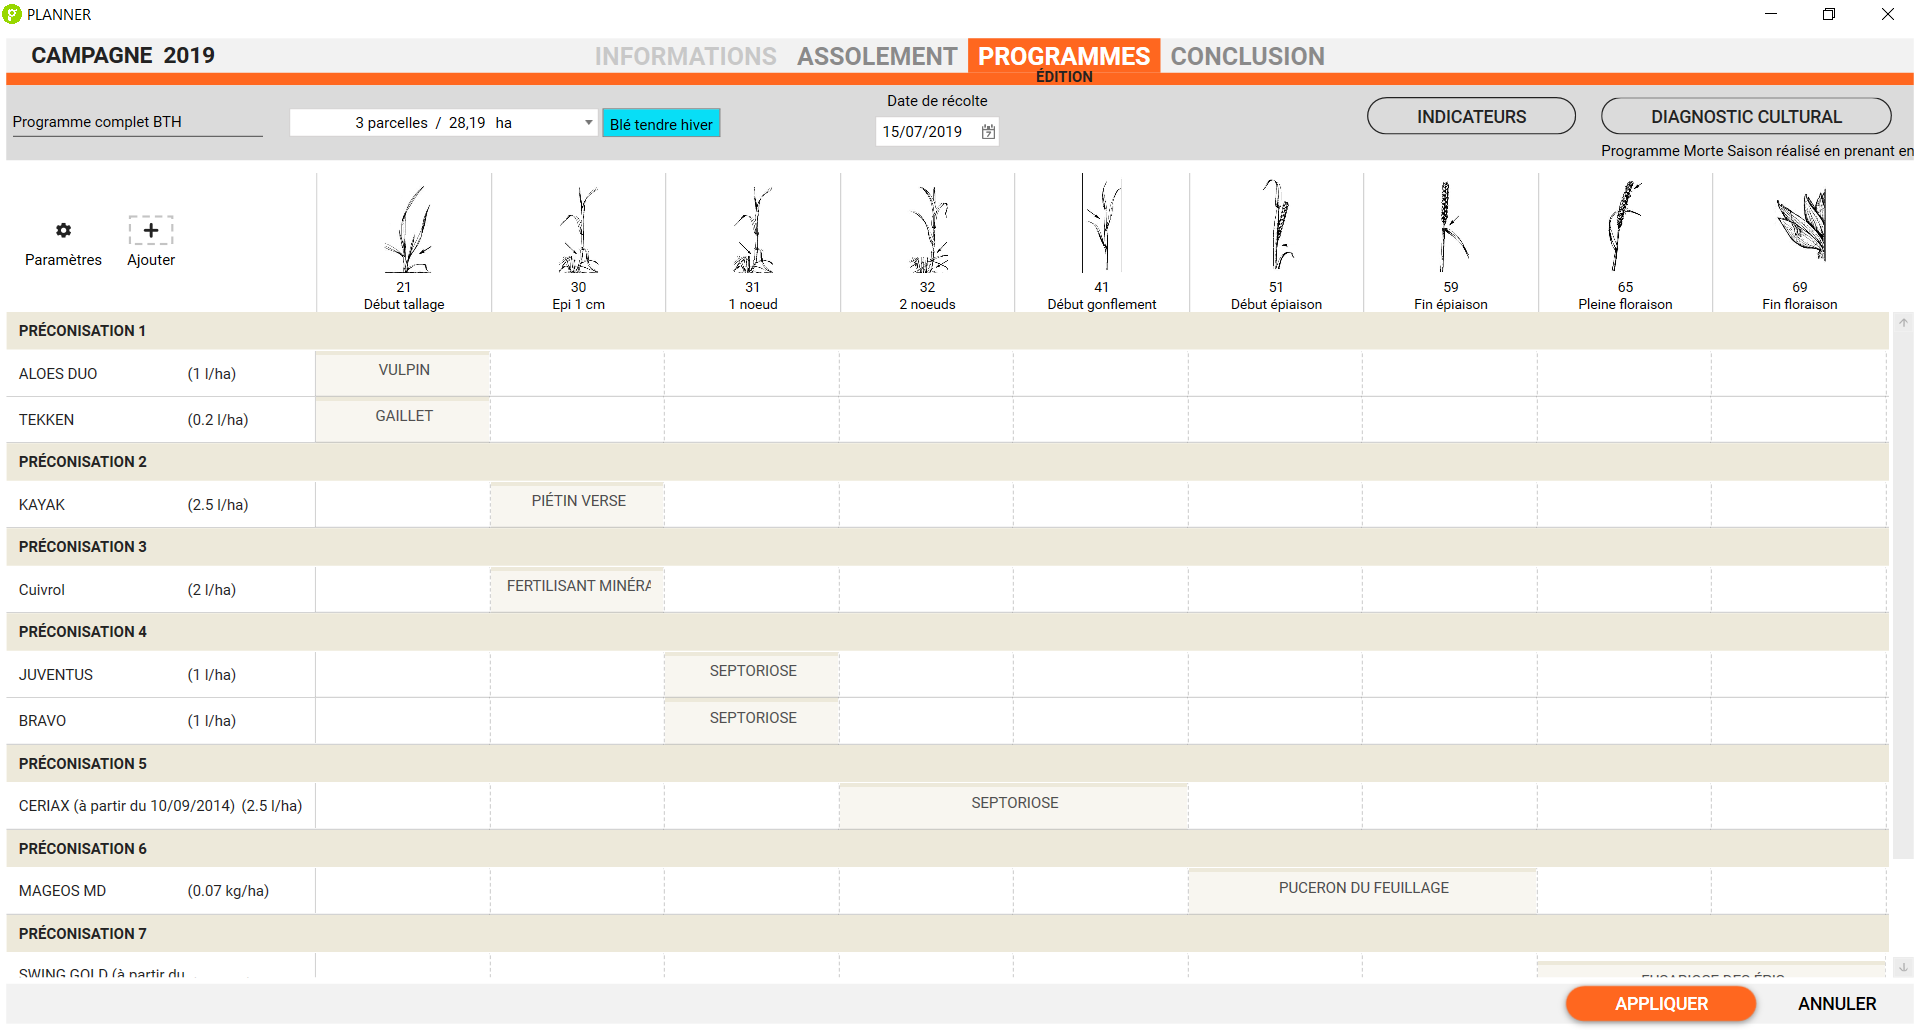
Task: Expand the 3 parcelles dropdown
Action: pos(589,122)
